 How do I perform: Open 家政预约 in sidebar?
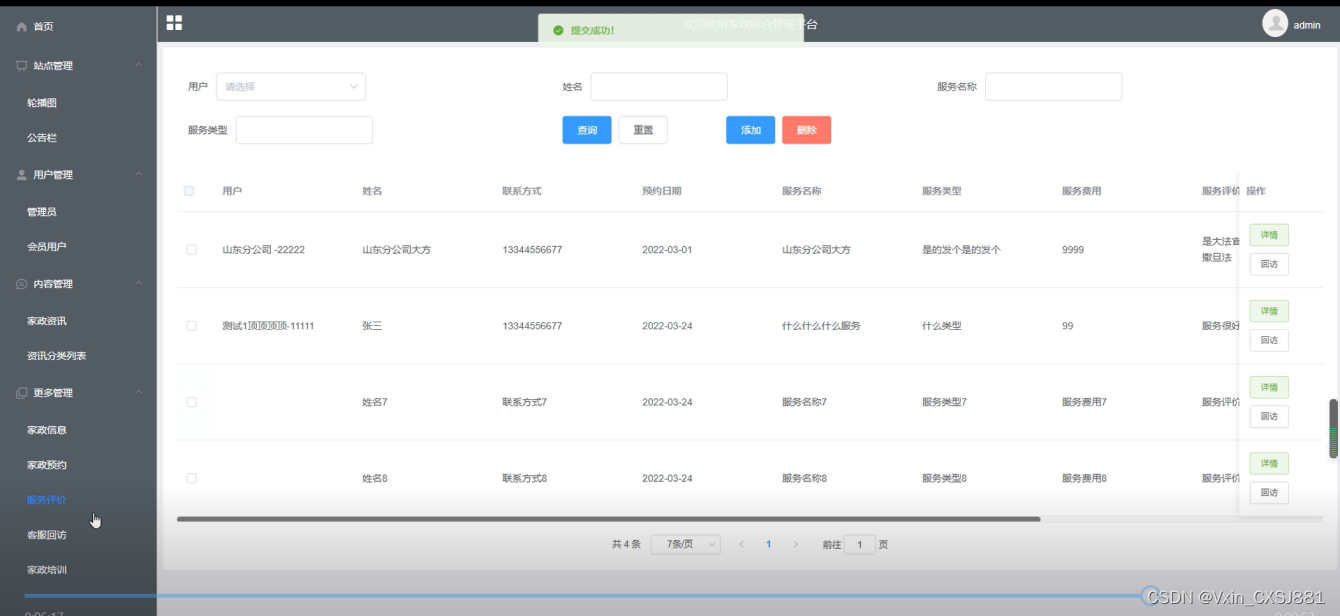click(47, 465)
